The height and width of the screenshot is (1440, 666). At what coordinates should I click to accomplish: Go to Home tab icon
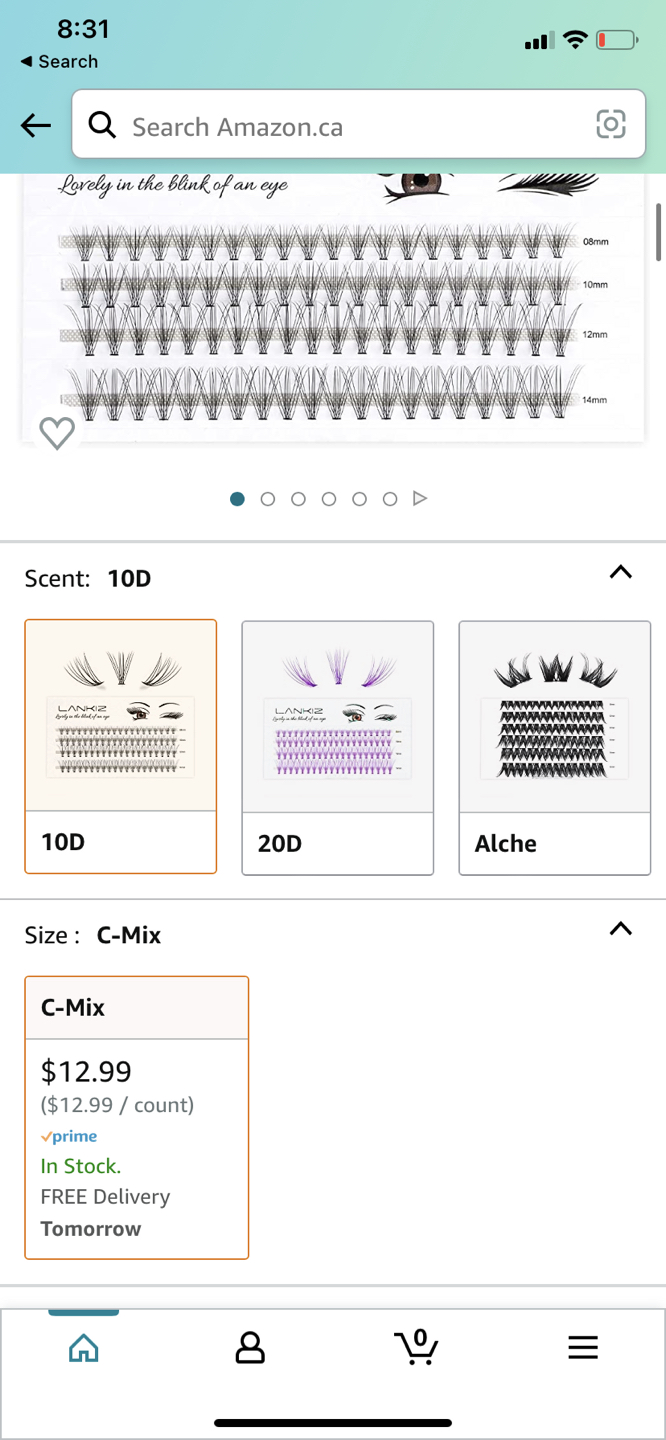(84, 1348)
